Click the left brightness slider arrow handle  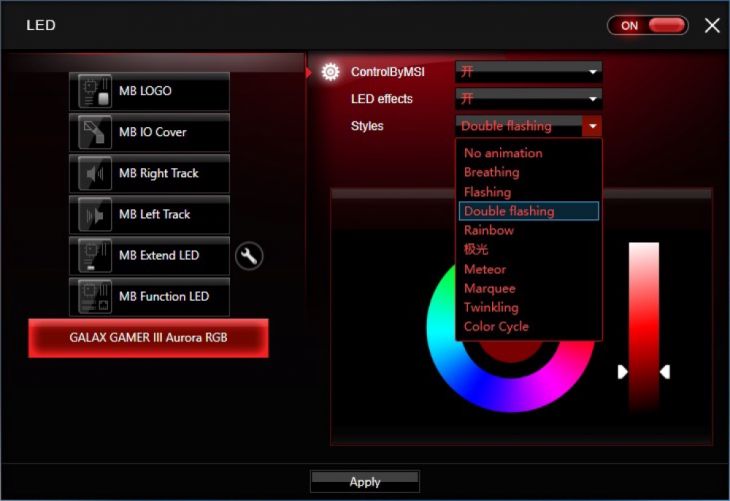(x=622, y=372)
